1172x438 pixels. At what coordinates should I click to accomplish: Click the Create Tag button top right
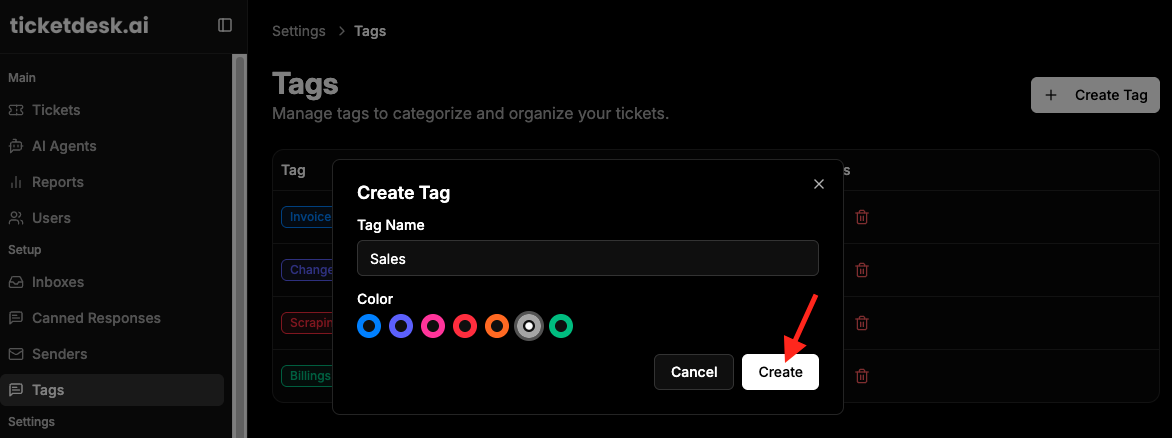pos(1095,95)
